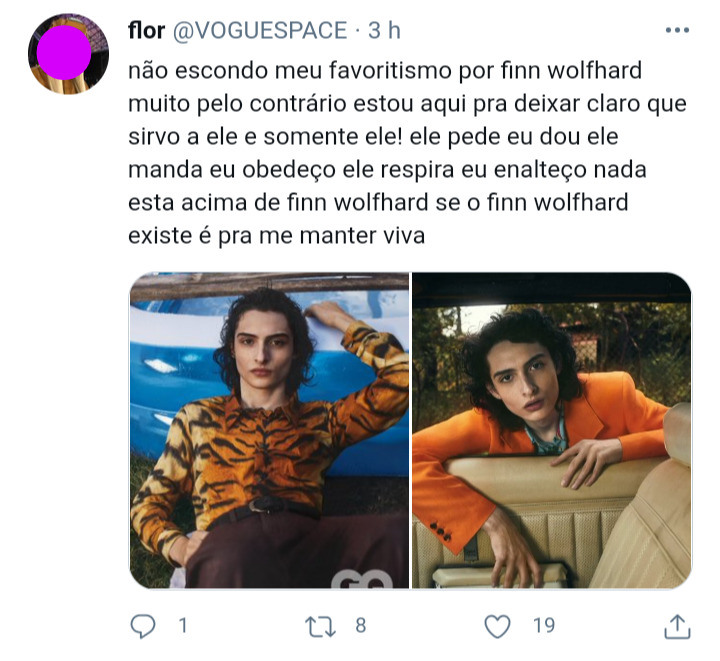Click the retweet count 8
720x661 pixels.
coord(360,626)
